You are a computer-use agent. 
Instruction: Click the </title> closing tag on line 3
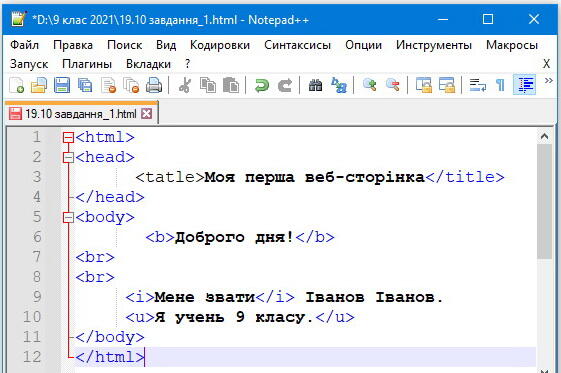coord(464,177)
